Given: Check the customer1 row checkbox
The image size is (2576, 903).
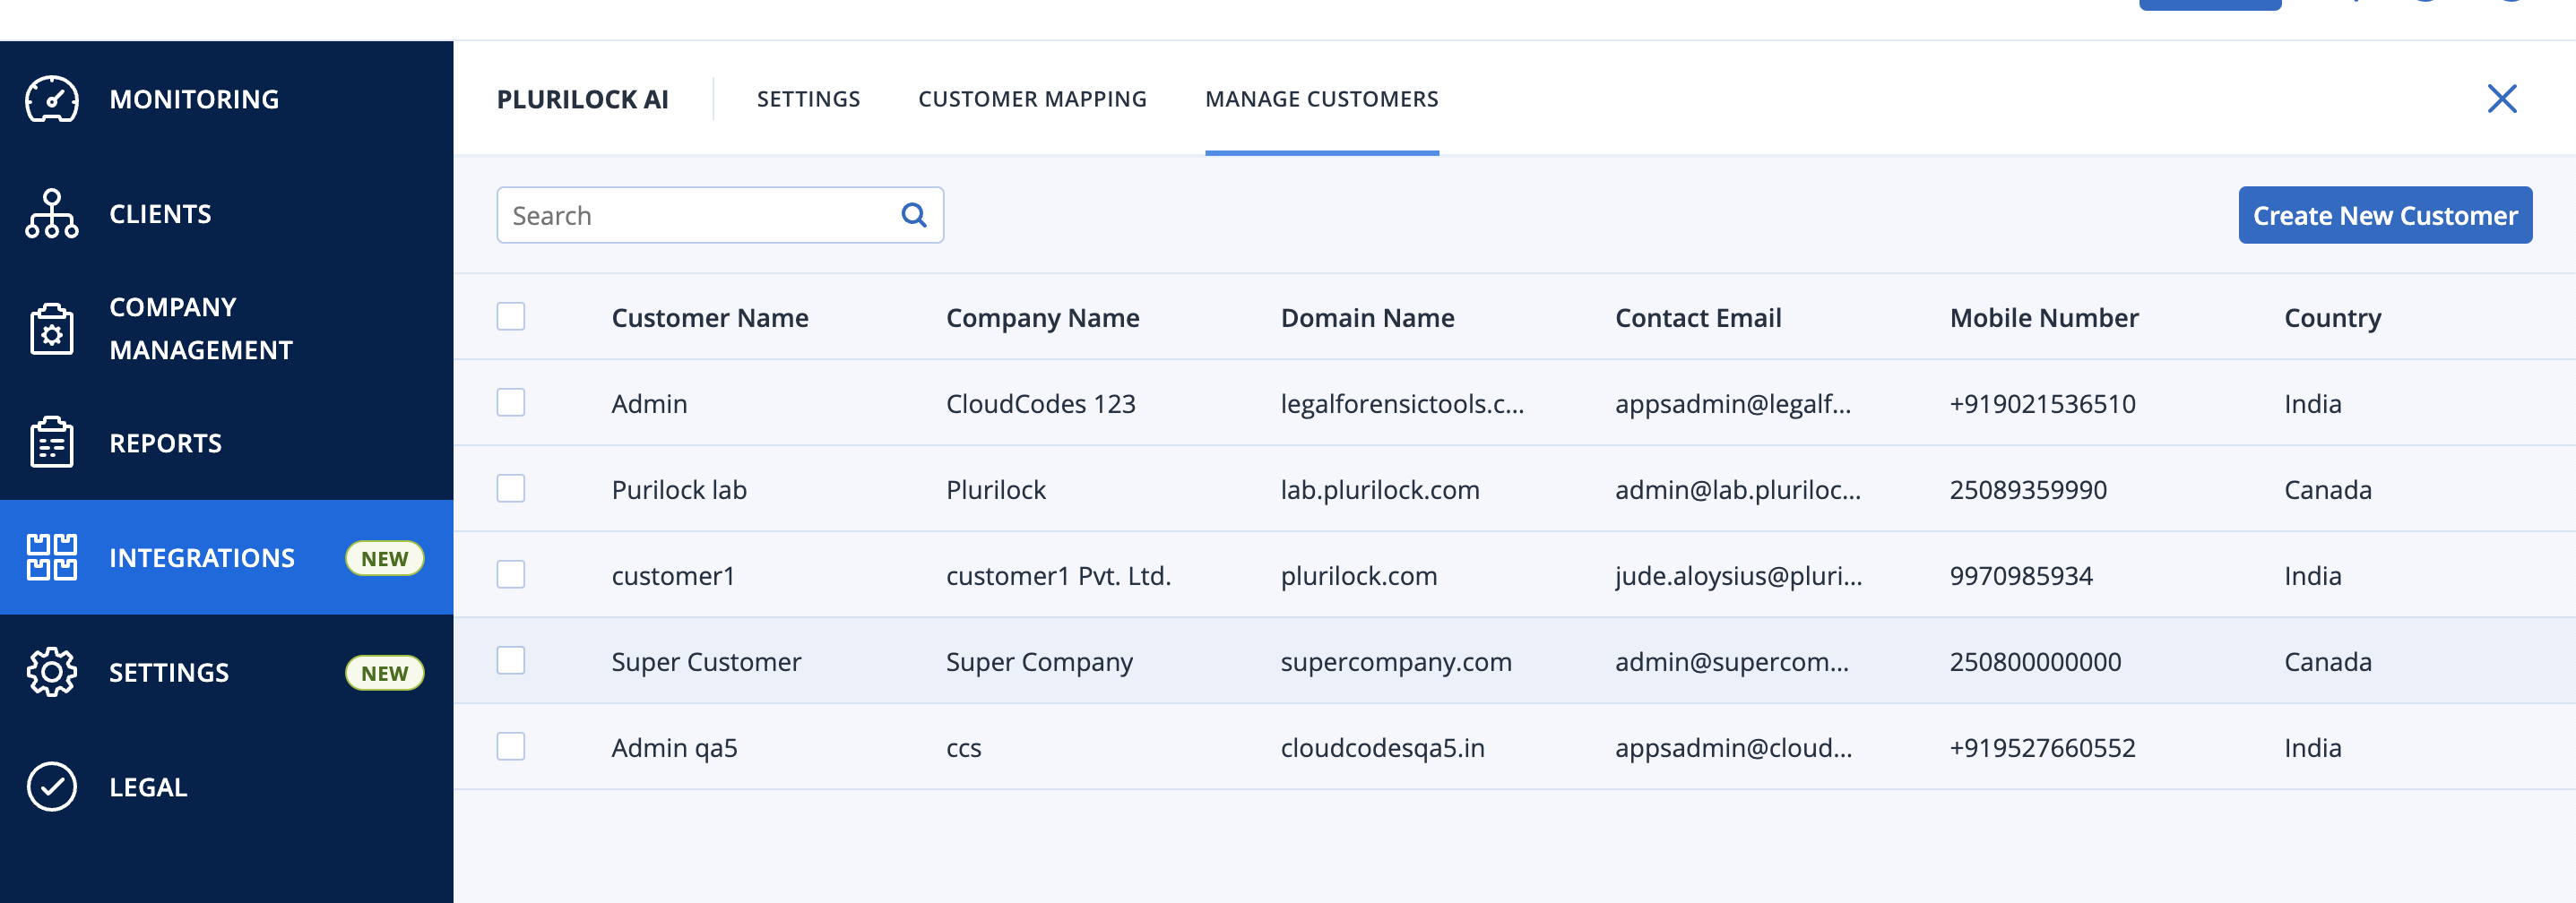Looking at the screenshot, I should (x=511, y=575).
